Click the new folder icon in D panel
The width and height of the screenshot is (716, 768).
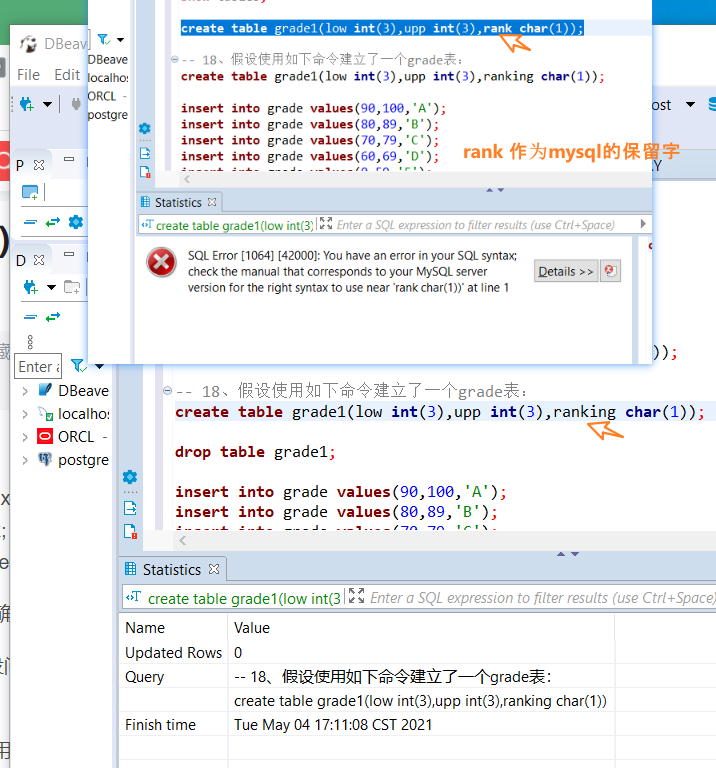pos(72,288)
